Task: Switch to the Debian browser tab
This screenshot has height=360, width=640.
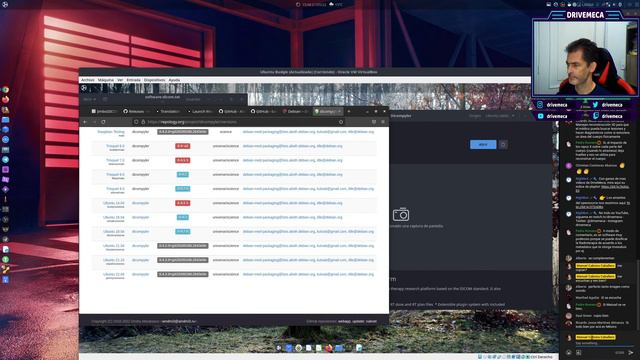Action: pos(297,111)
